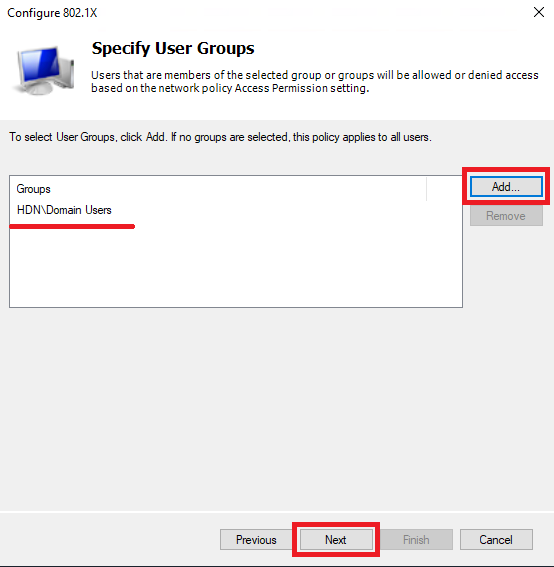Viewport: 554px width, 567px height.
Task: Click the blank header column right of Groups
Action: tap(444, 189)
